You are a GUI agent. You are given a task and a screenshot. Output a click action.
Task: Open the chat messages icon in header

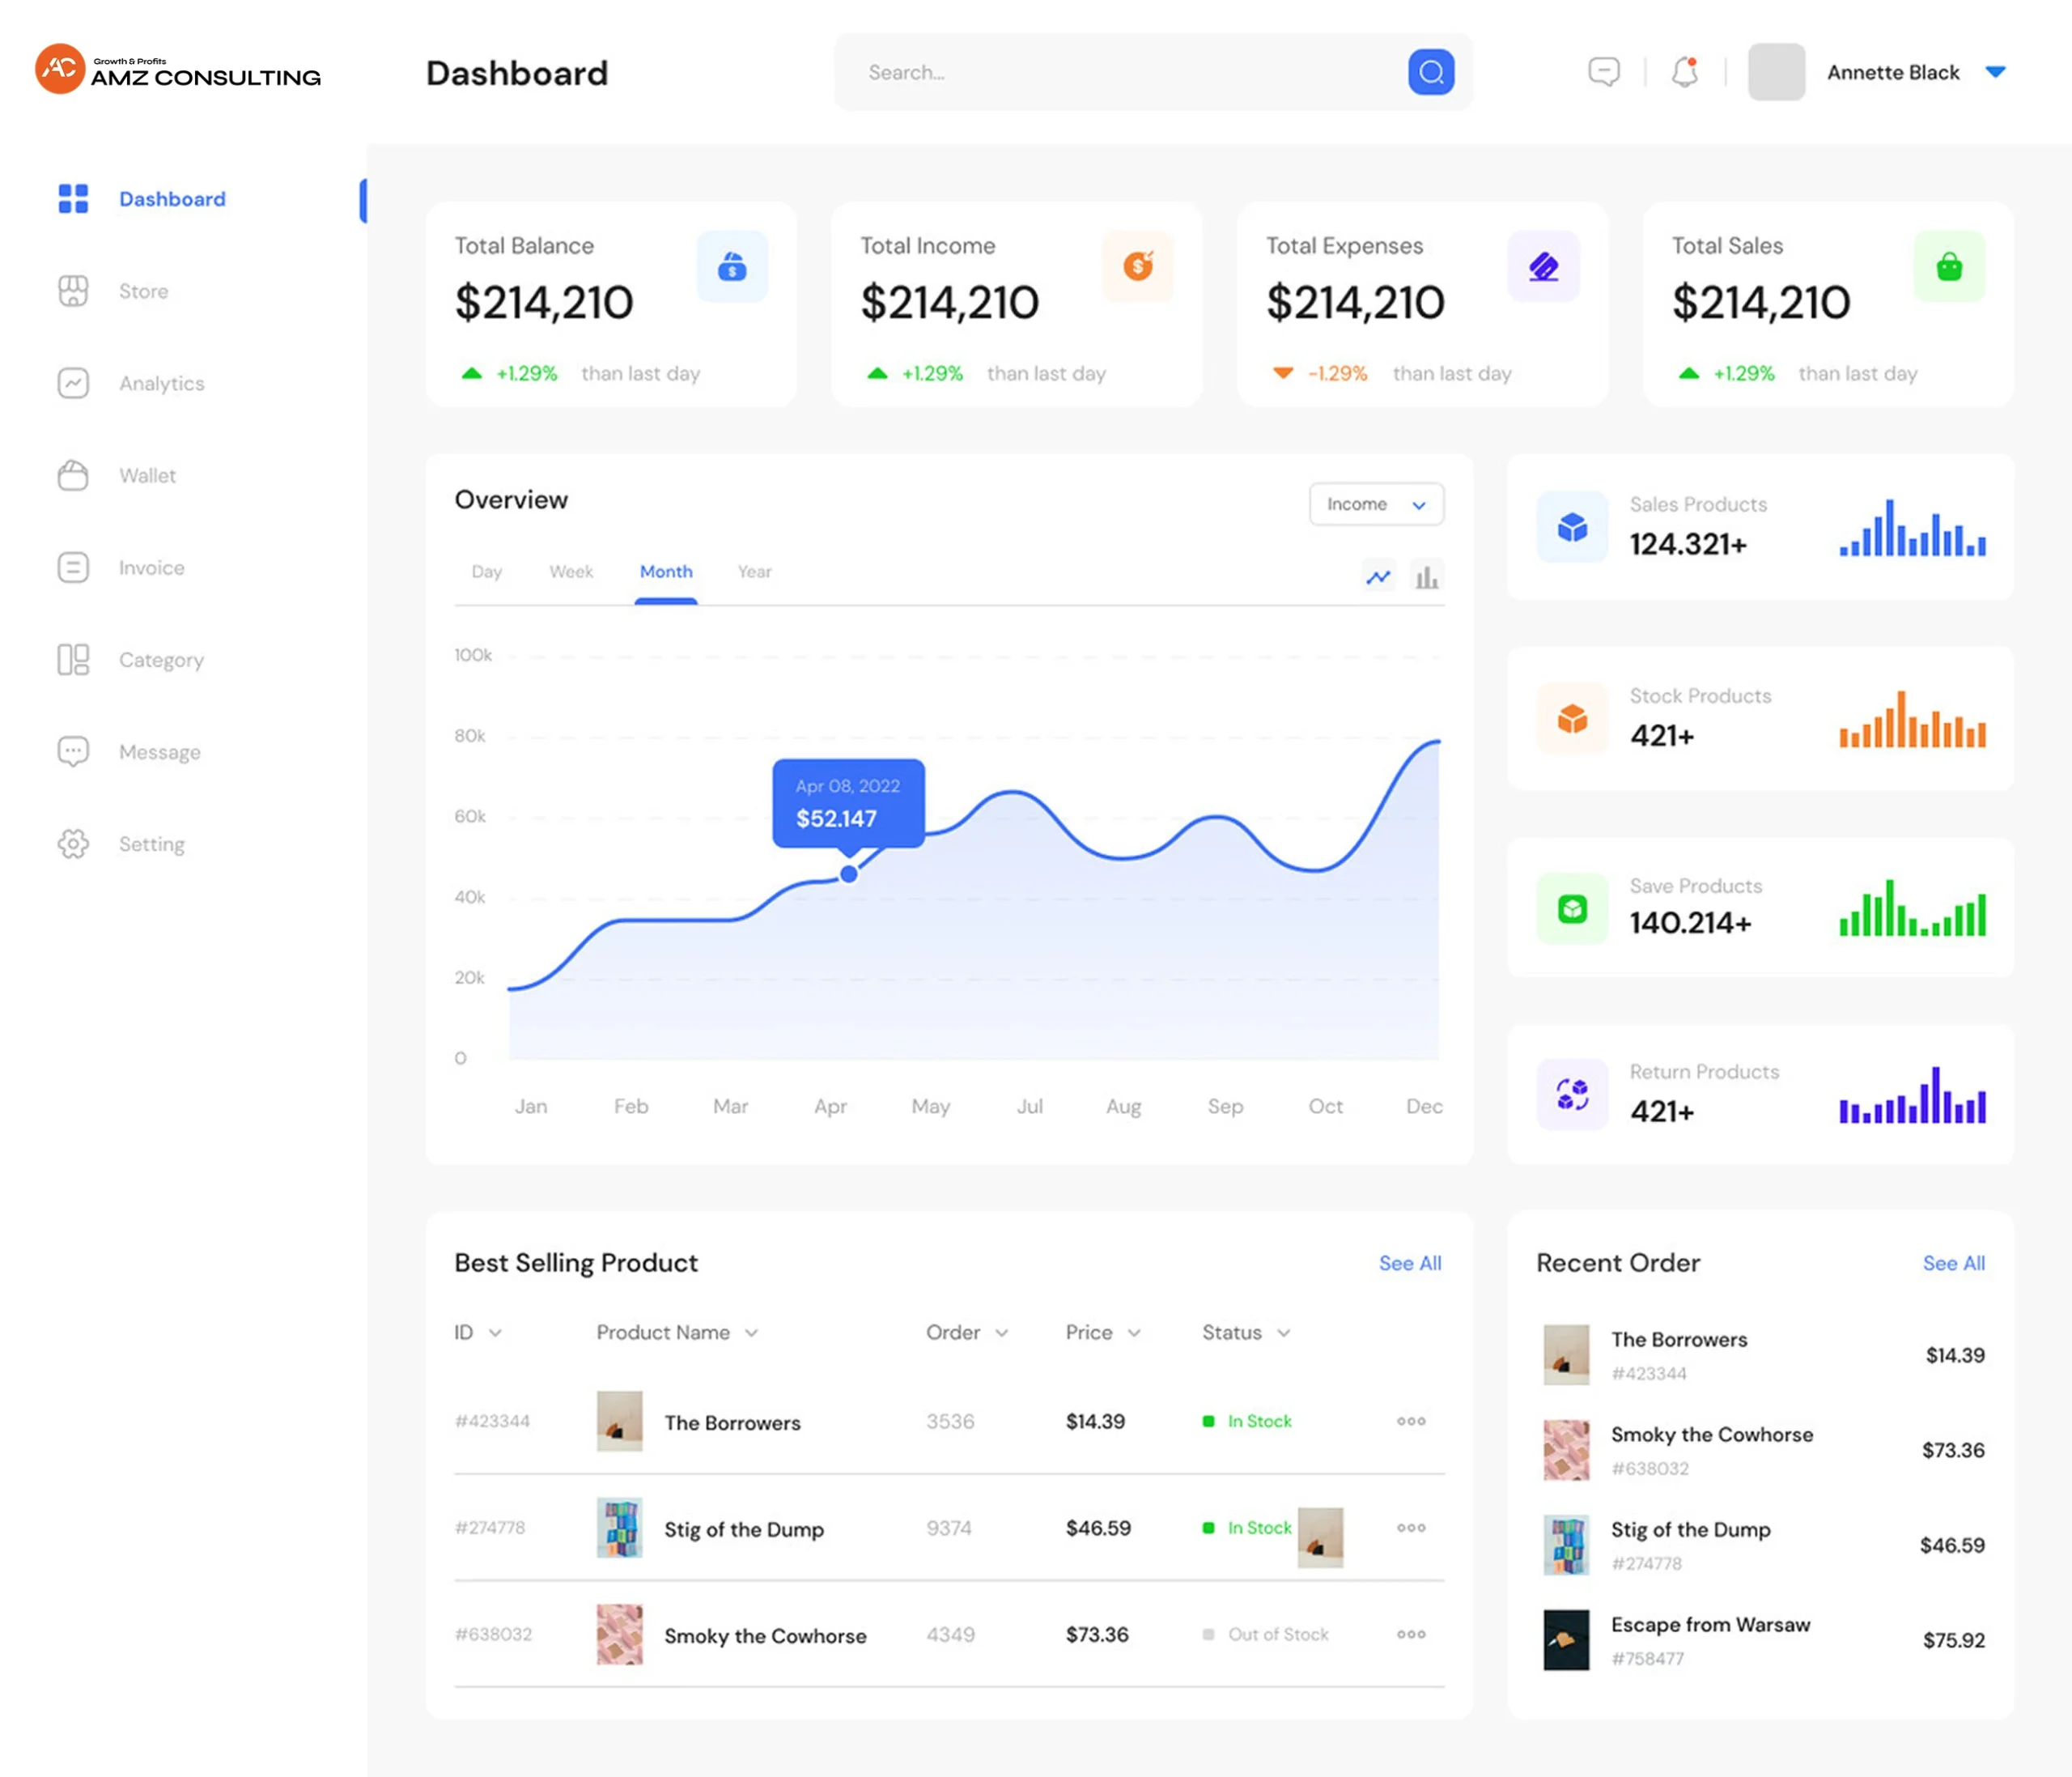click(1603, 72)
